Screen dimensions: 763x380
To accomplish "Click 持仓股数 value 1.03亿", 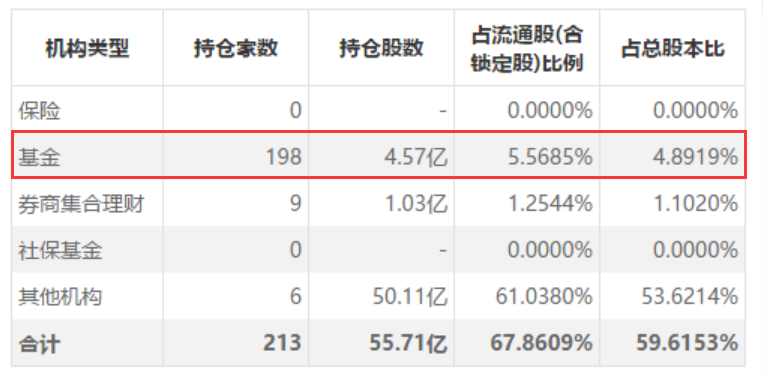I will [x=418, y=204].
